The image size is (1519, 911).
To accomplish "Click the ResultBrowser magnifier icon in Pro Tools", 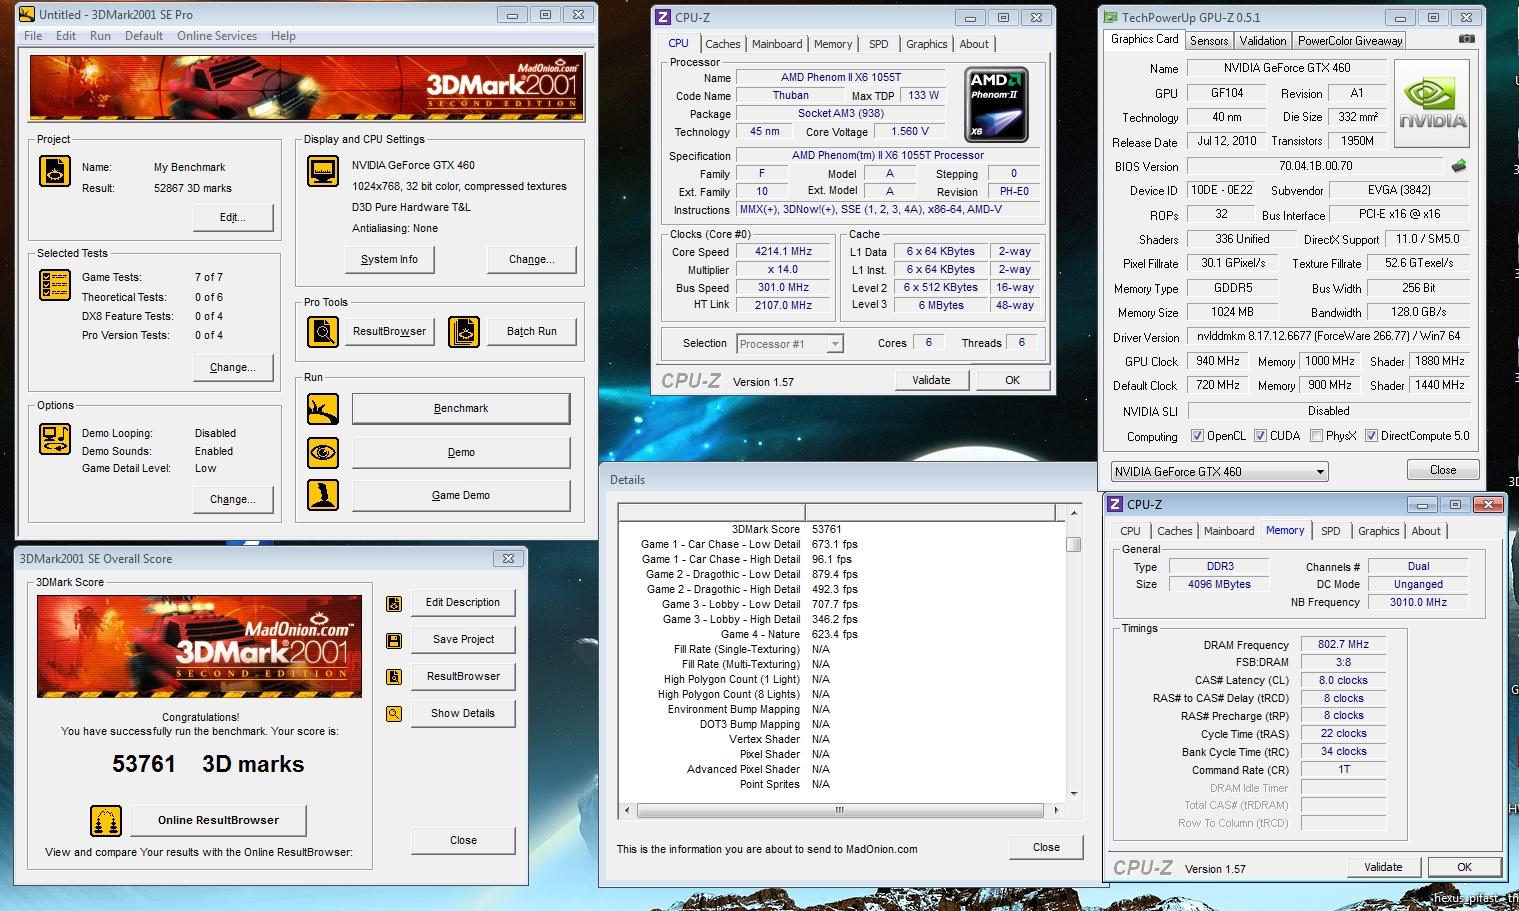I will [322, 331].
